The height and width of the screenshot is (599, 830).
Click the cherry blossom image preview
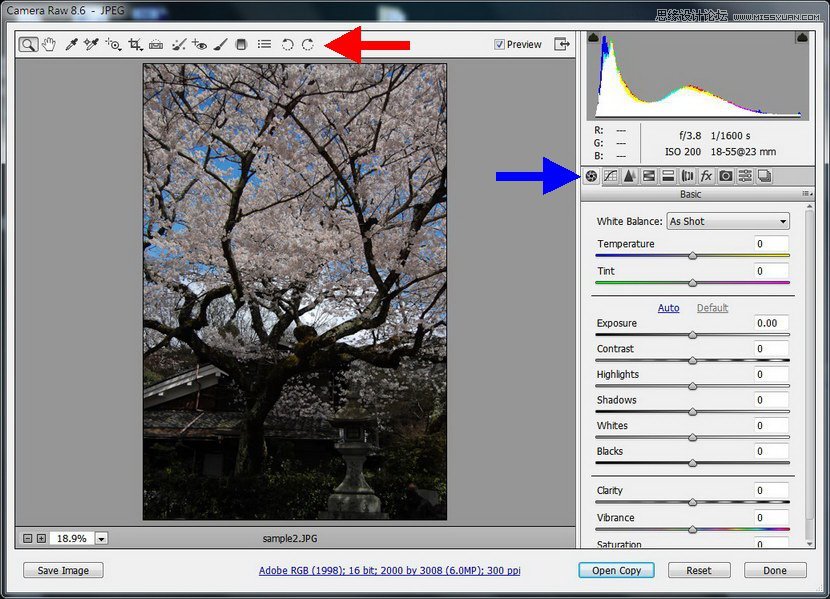click(295, 292)
